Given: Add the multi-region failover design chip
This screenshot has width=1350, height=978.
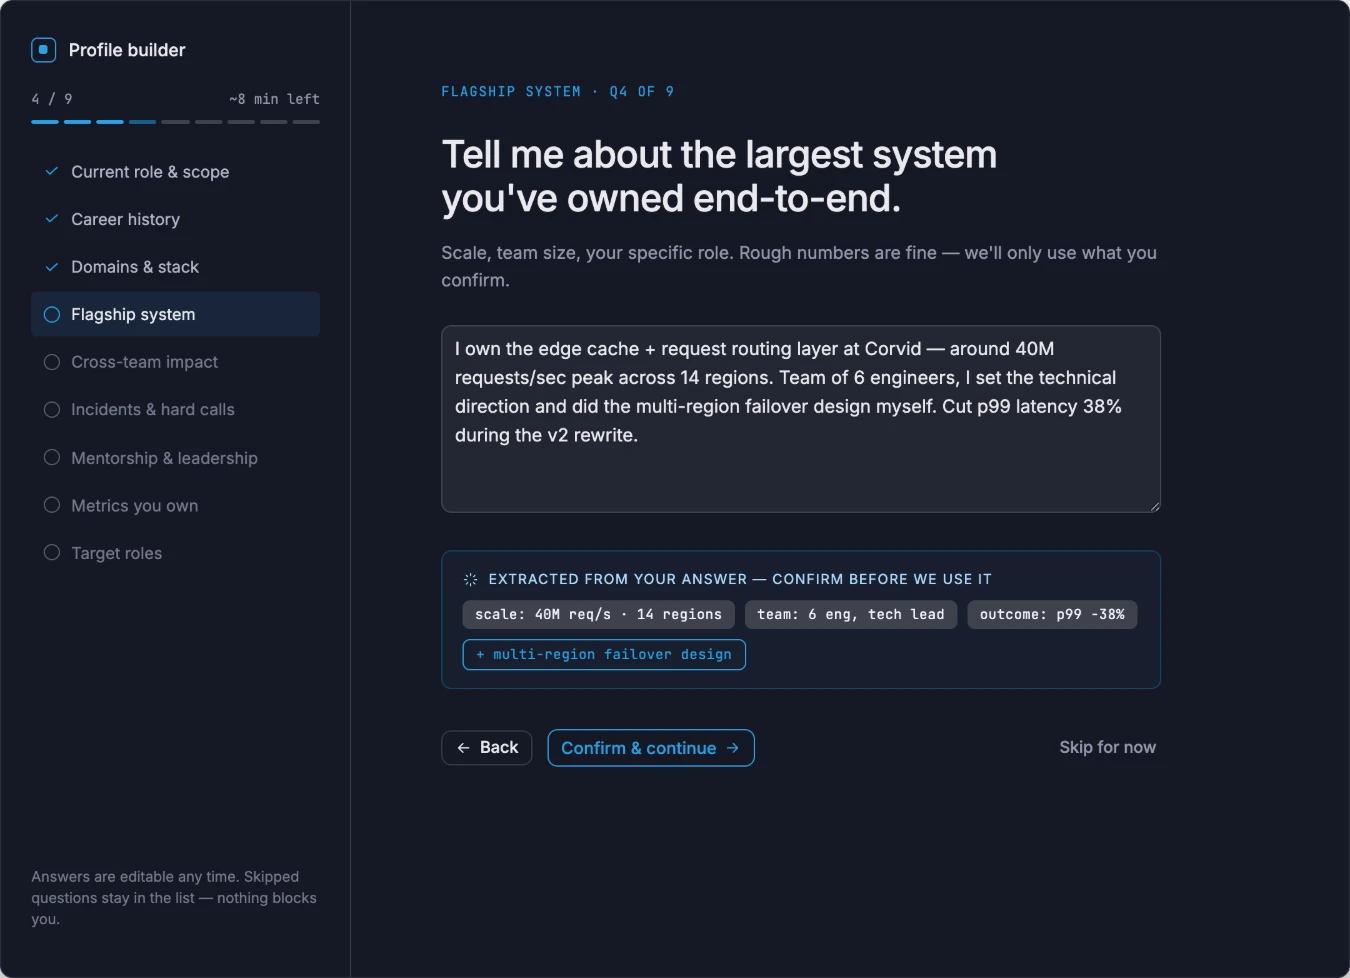Looking at the screenshot, I should pyautogui.click(x=604, y=654).
